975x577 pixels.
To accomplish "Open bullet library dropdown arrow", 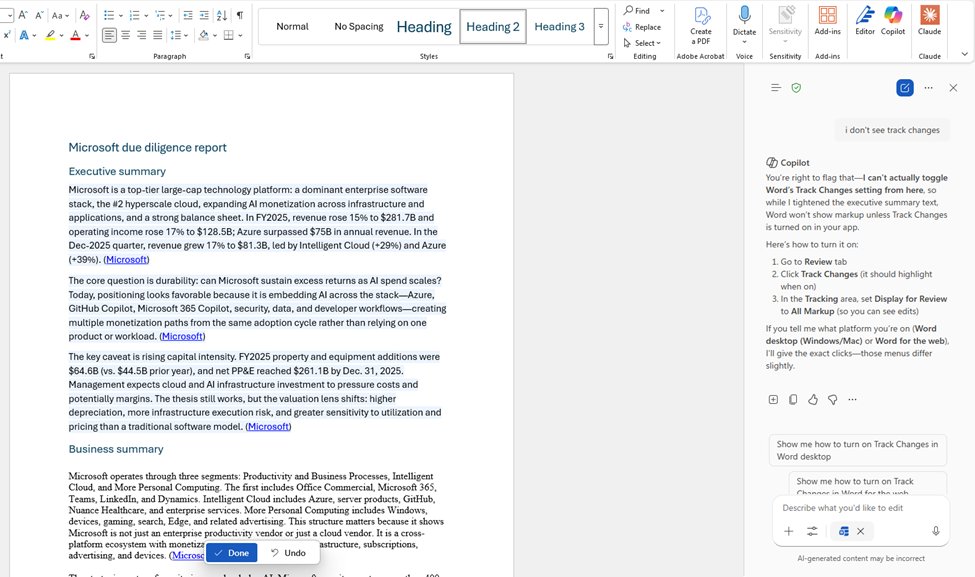I will point(121,16).
